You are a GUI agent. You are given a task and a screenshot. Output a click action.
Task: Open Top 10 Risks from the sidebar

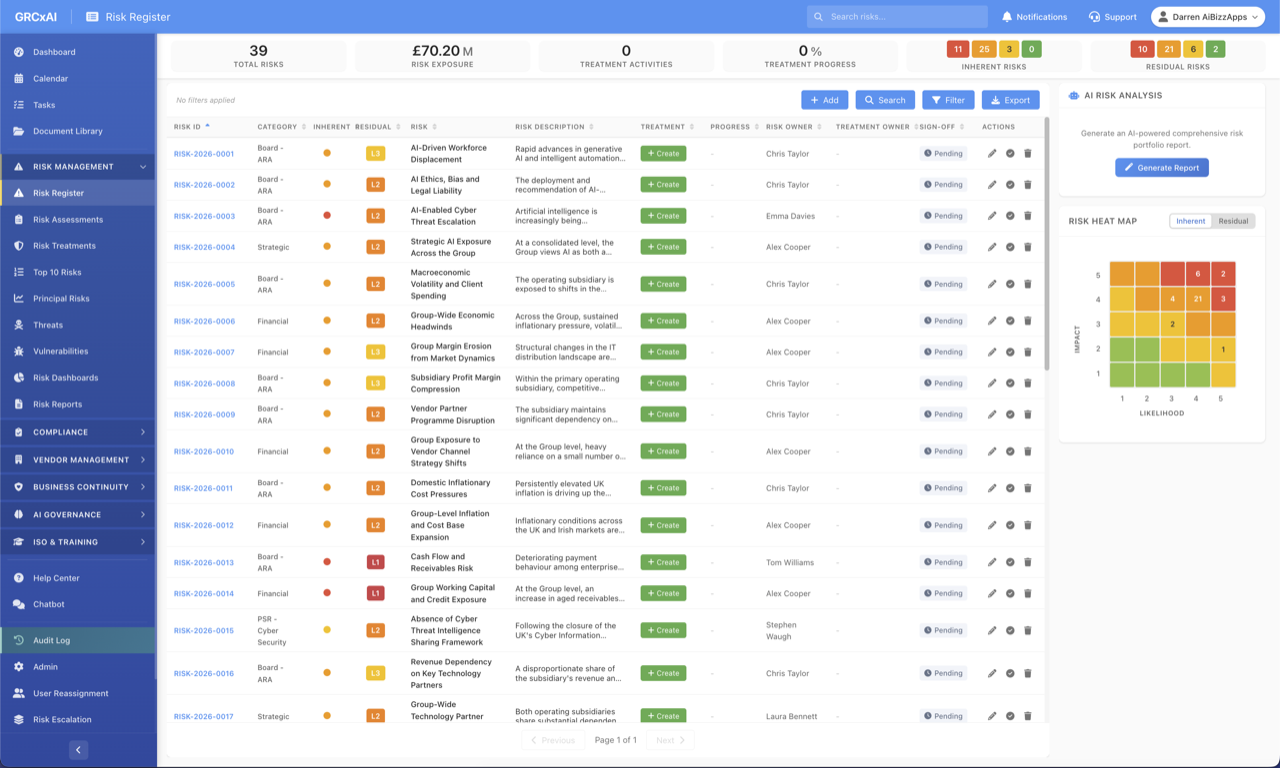pyautogui.click(x=57, y=272)
